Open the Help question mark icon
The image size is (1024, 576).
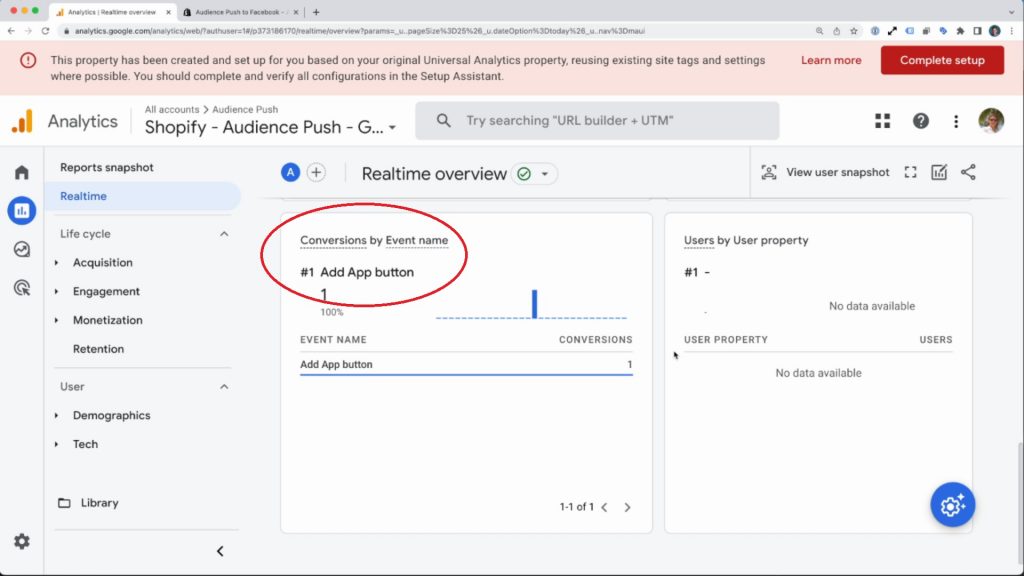point(921,121)
